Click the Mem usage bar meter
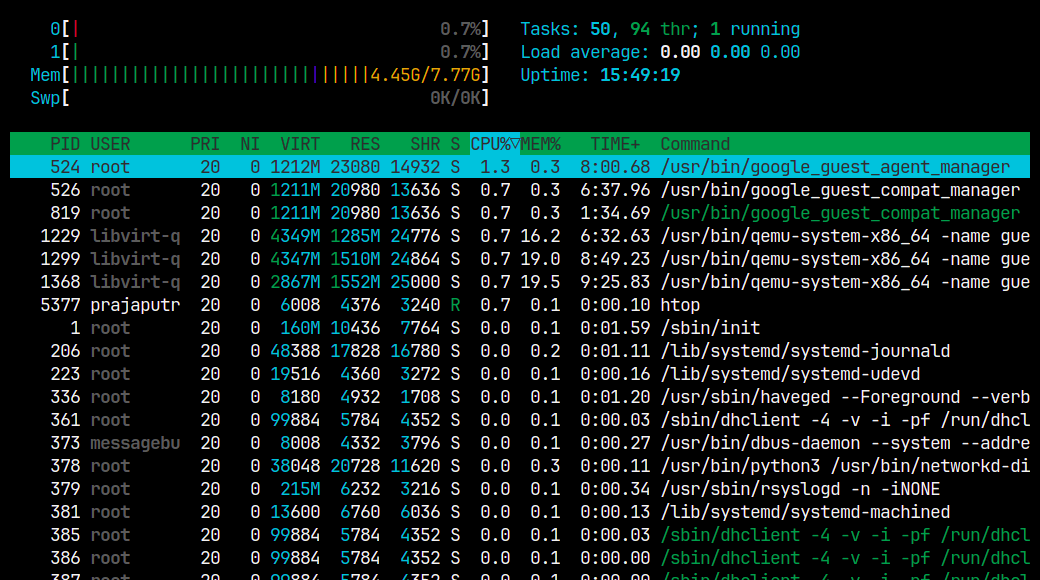1040x580 pixels. click(x=260, y=75)
